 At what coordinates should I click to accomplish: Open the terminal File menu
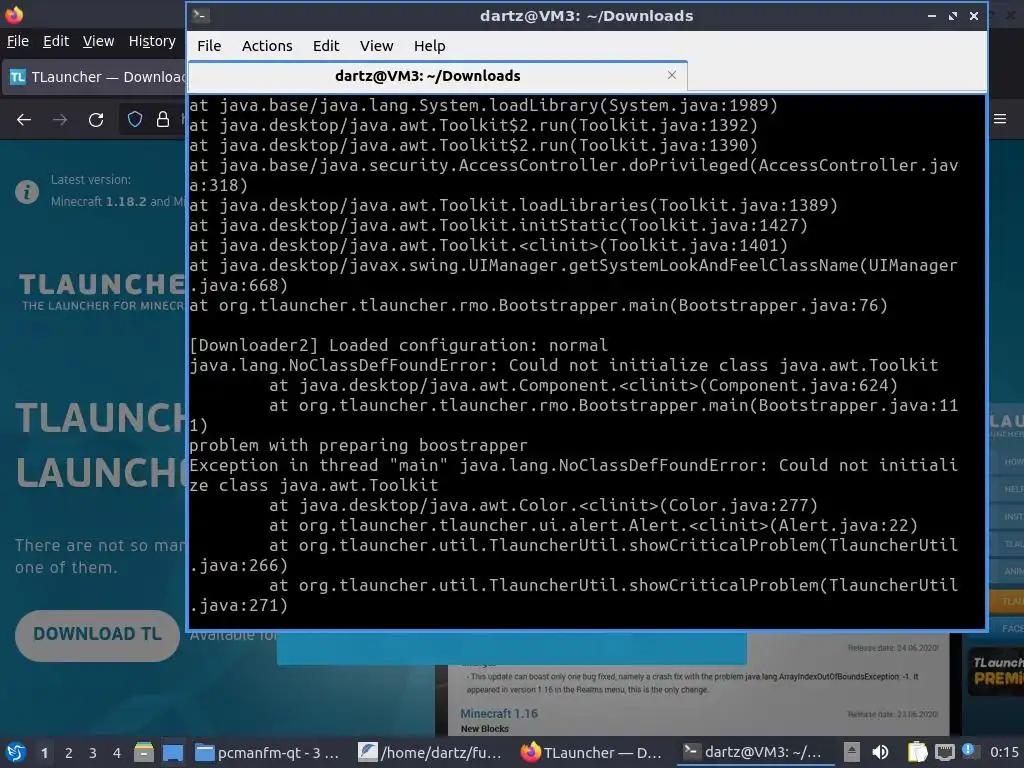209,46
